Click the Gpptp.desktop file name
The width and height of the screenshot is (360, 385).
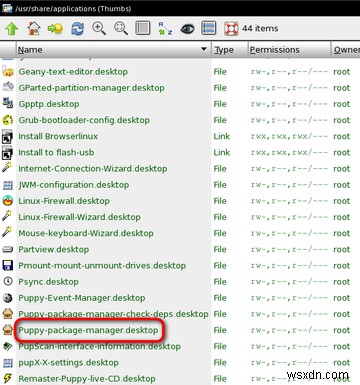click(49, 104)
